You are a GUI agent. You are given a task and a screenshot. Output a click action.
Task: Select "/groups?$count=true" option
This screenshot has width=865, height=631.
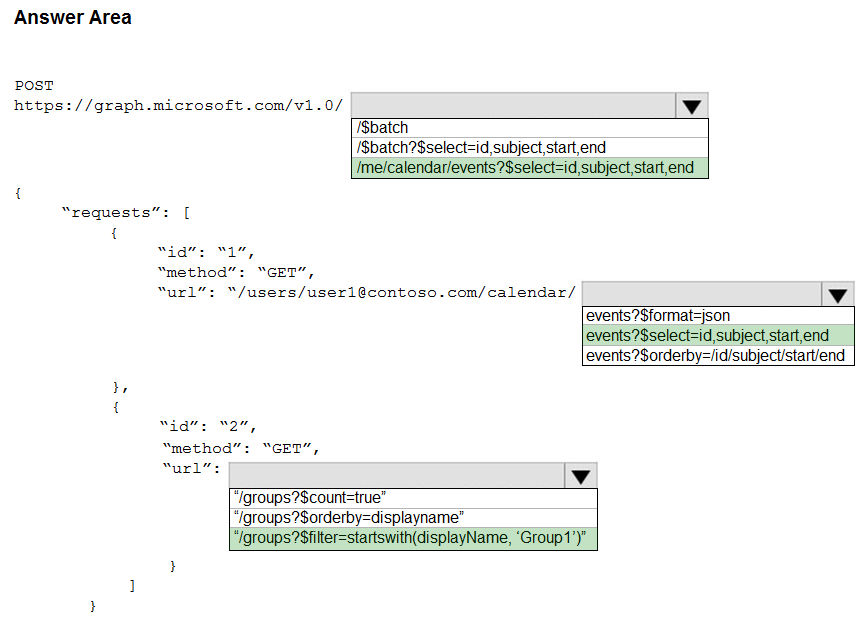point(413,498)
